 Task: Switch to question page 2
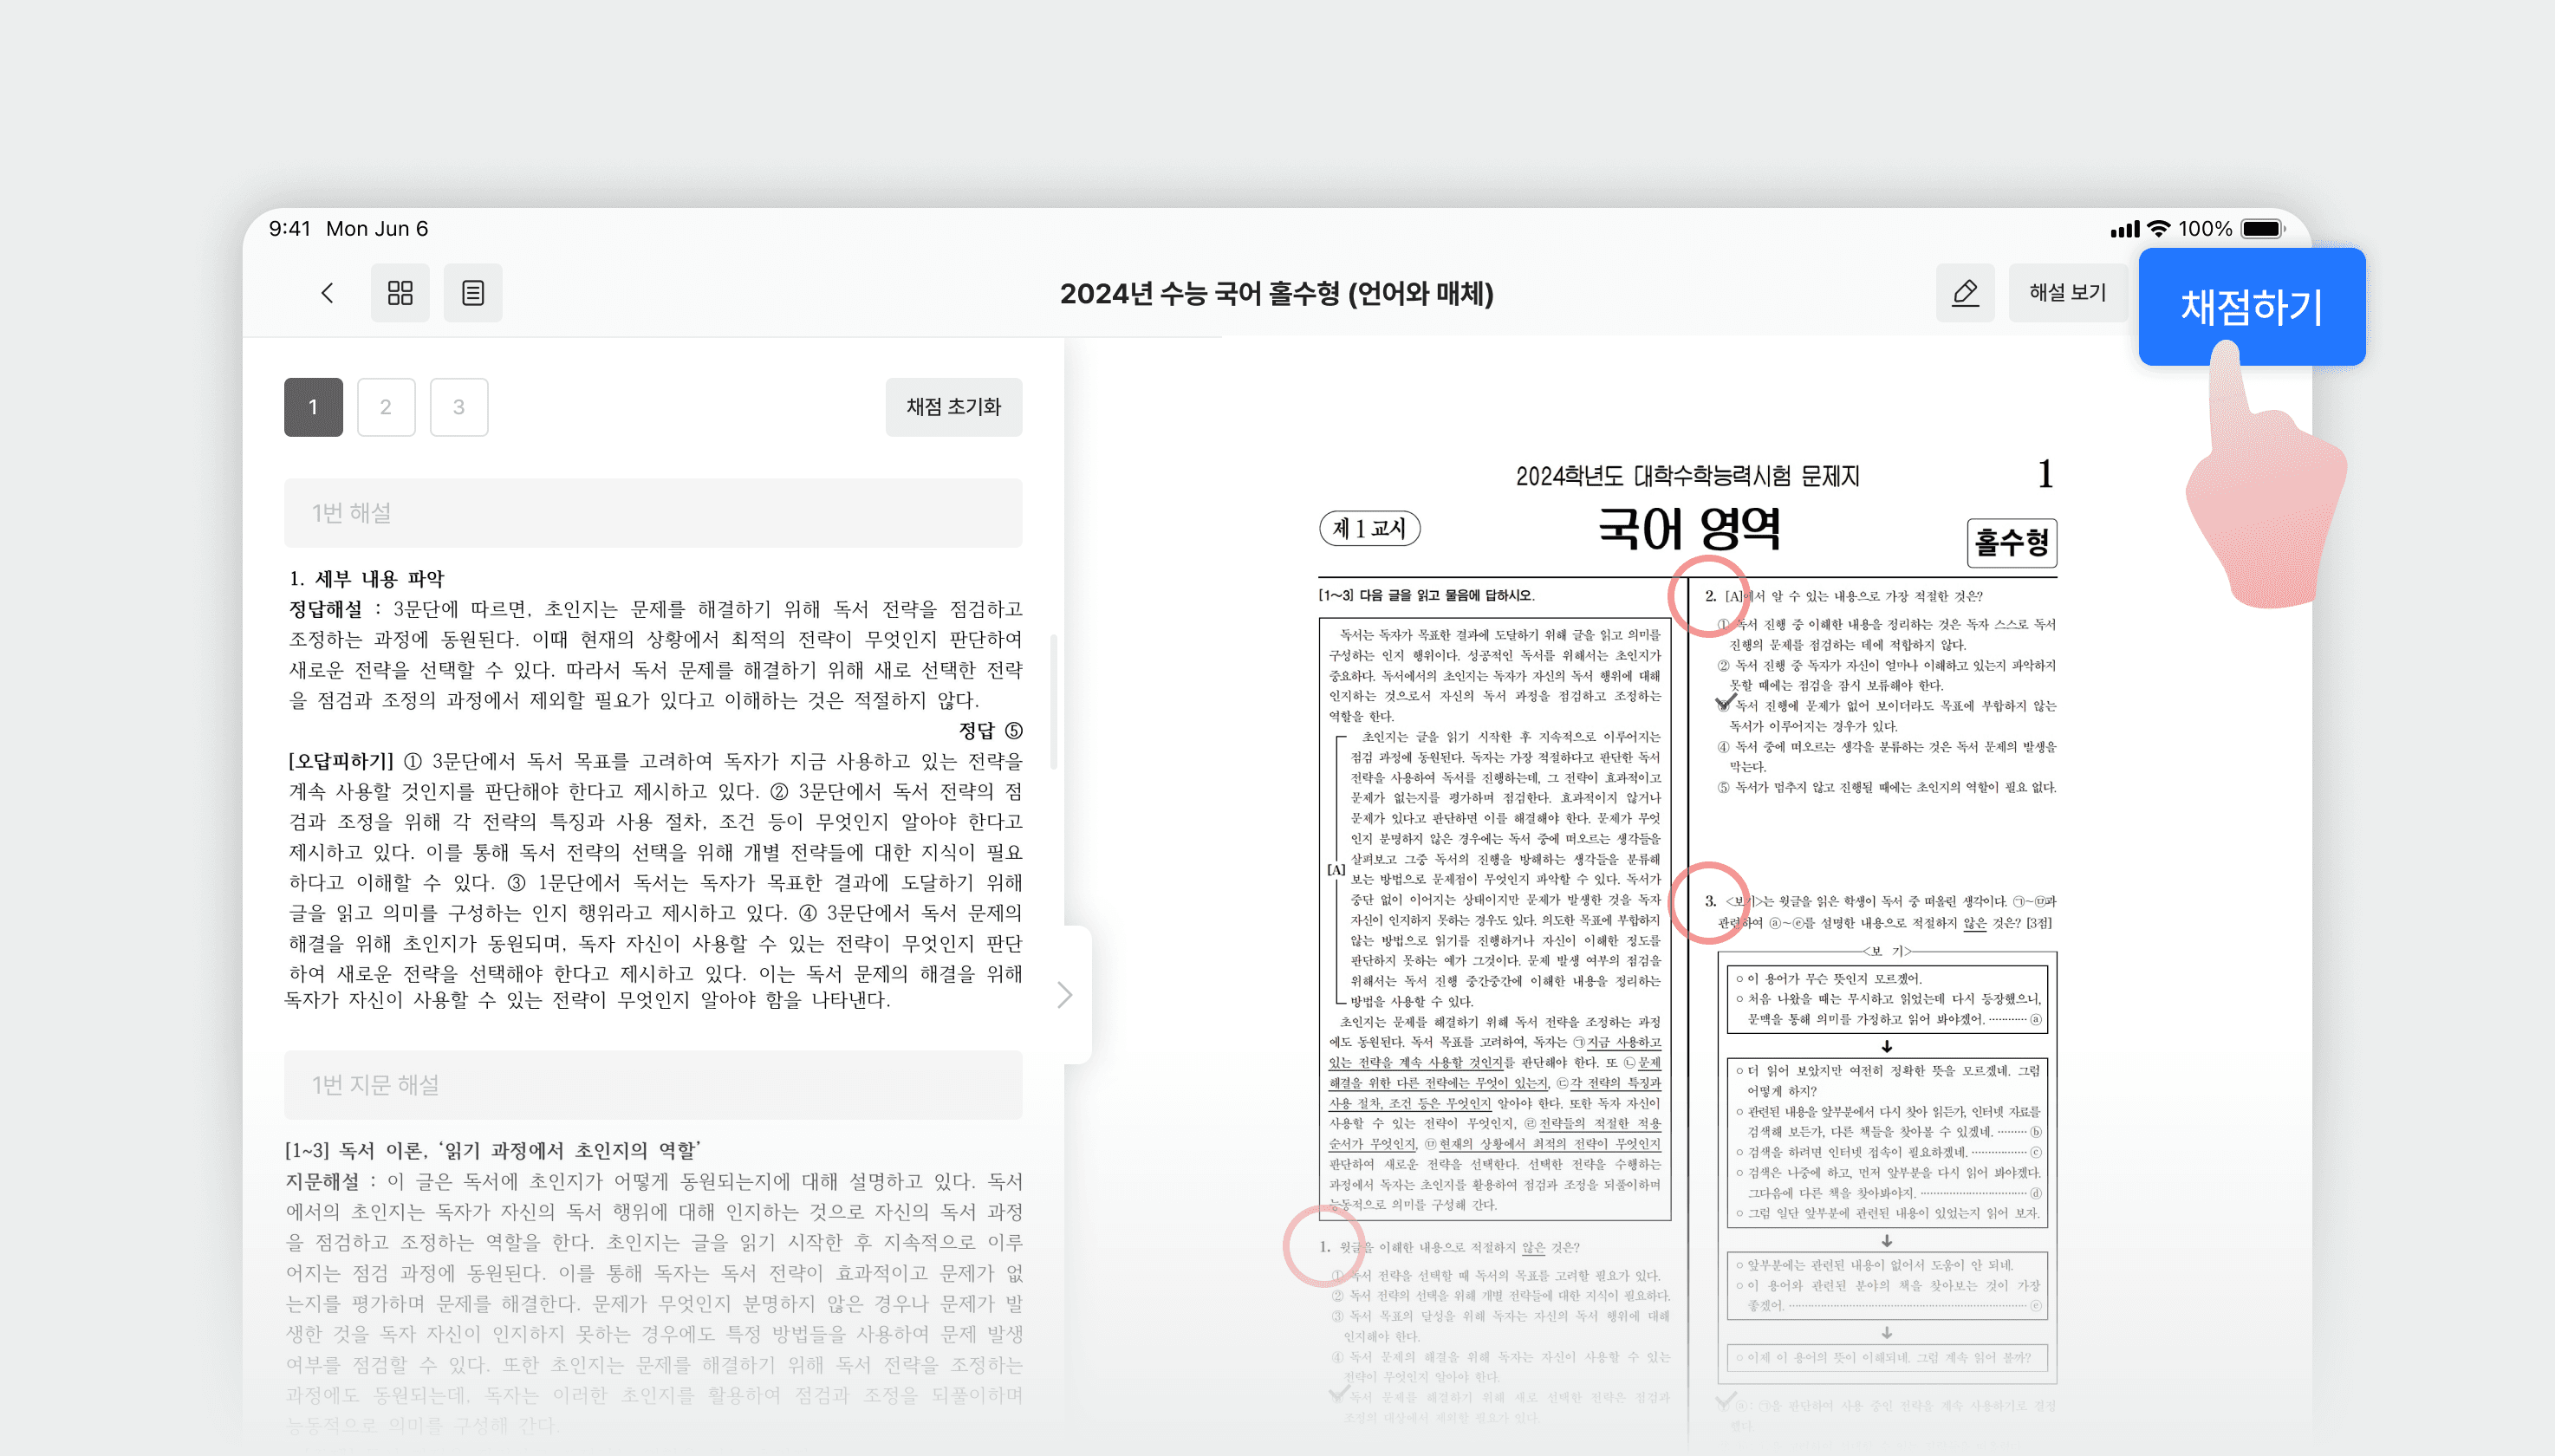pyautogui.click(x=386, y=407)
